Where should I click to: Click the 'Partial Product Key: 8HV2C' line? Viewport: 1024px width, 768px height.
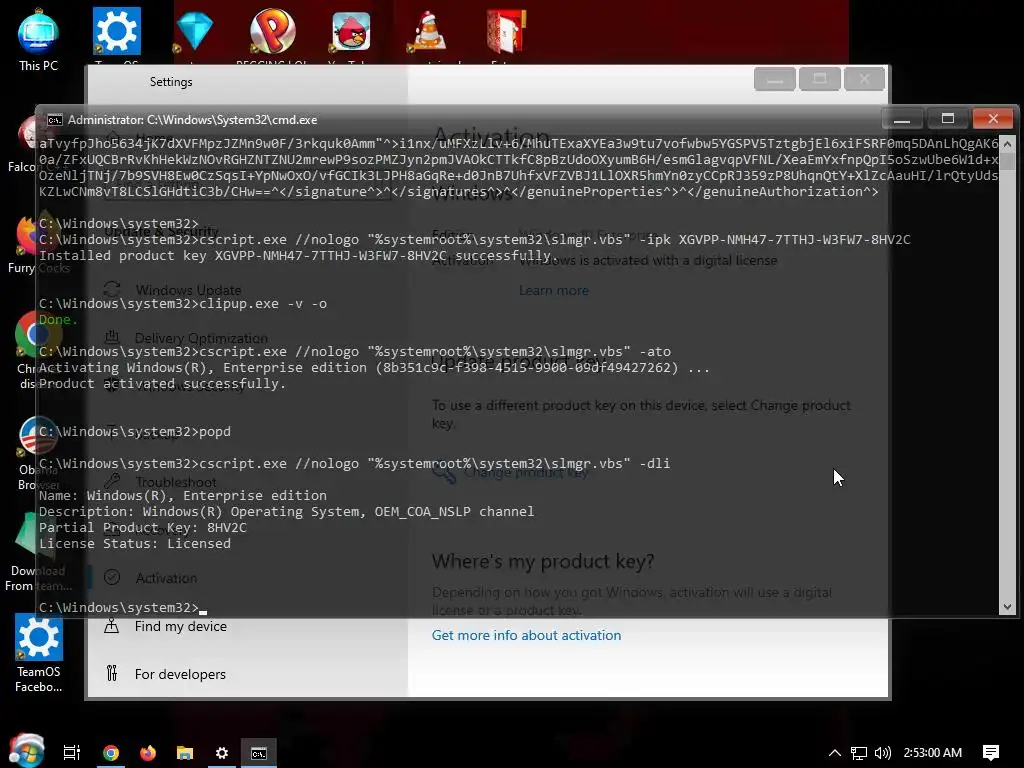pos(142,528)
